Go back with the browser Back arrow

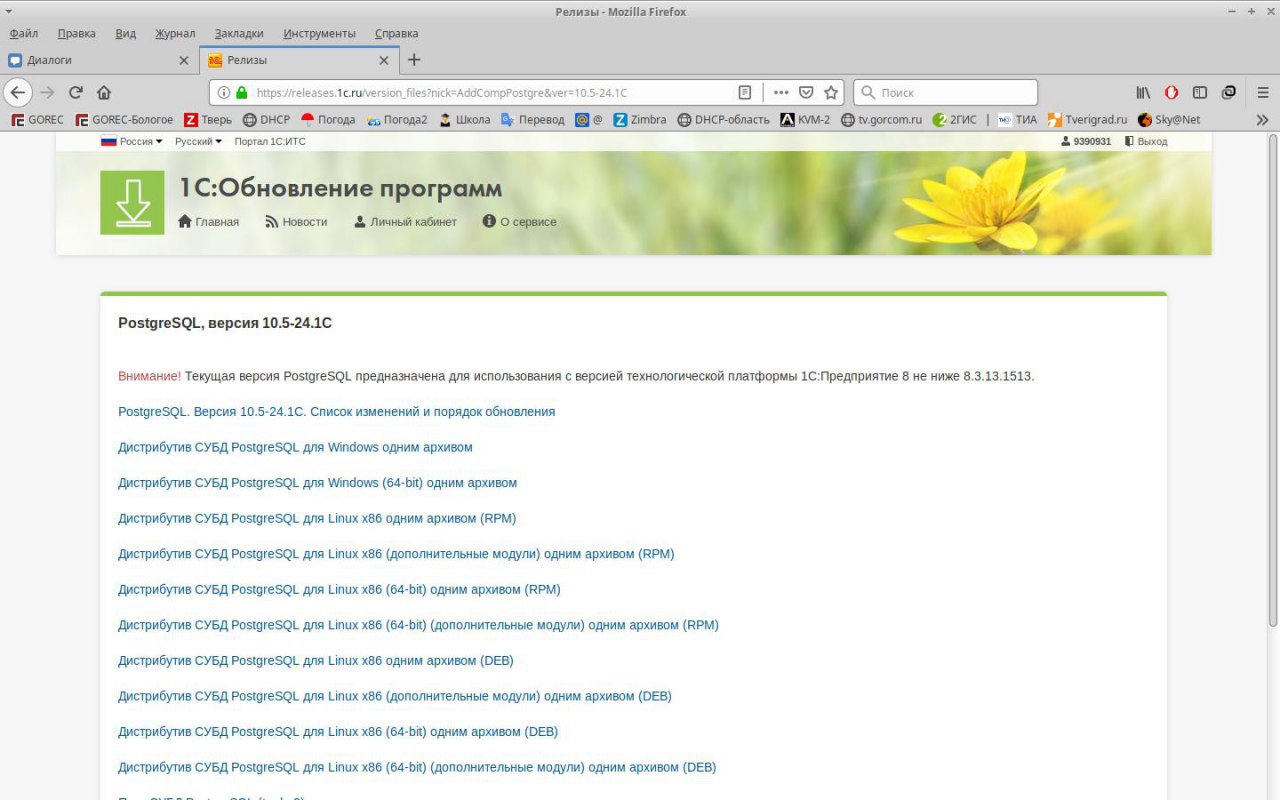point(18,92)
